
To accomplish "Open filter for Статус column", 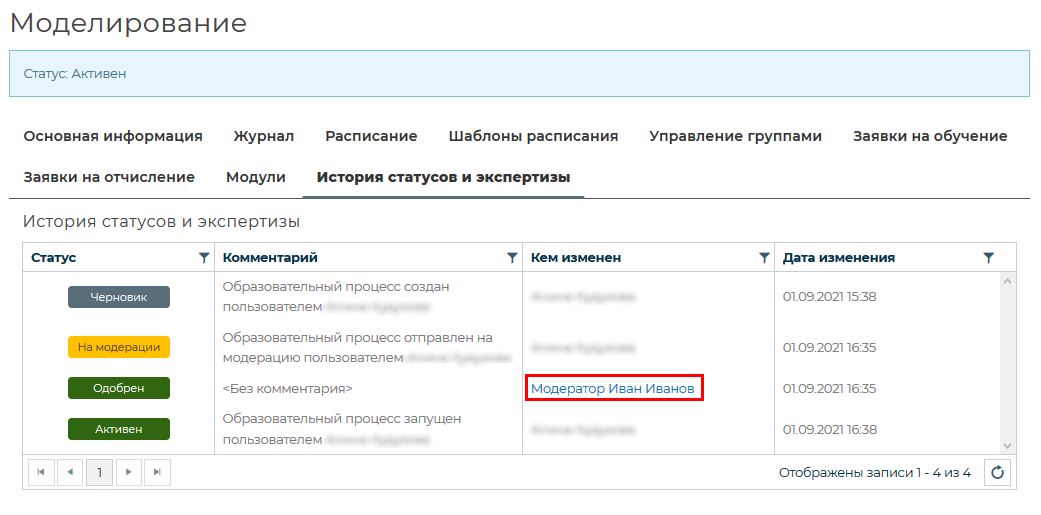I will [204, 258].
